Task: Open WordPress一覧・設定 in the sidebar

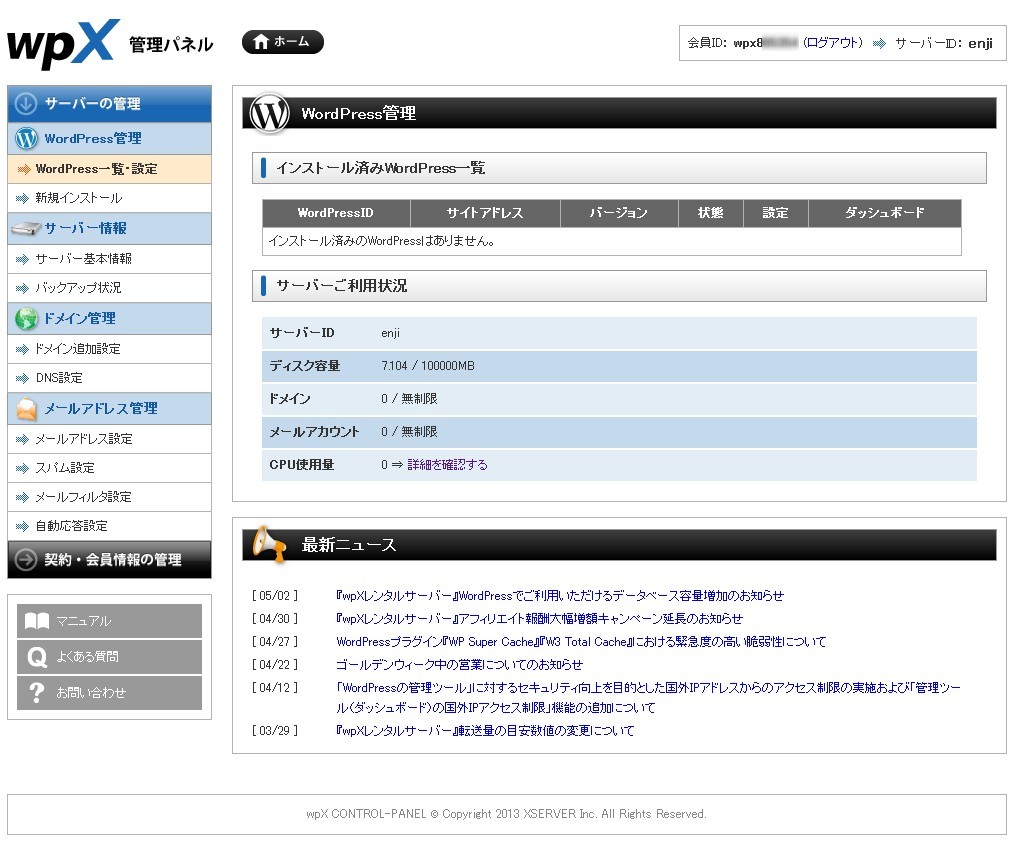Action: pyautogui.click(x=110, y=169)
